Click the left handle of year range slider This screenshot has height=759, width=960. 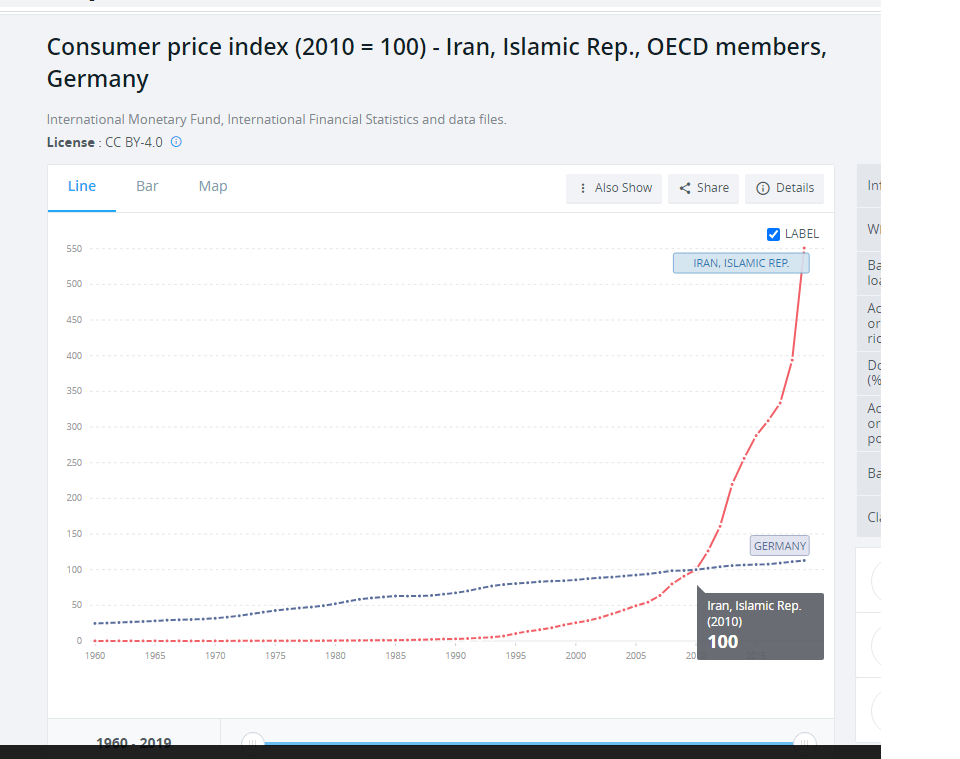click(253, 742)
